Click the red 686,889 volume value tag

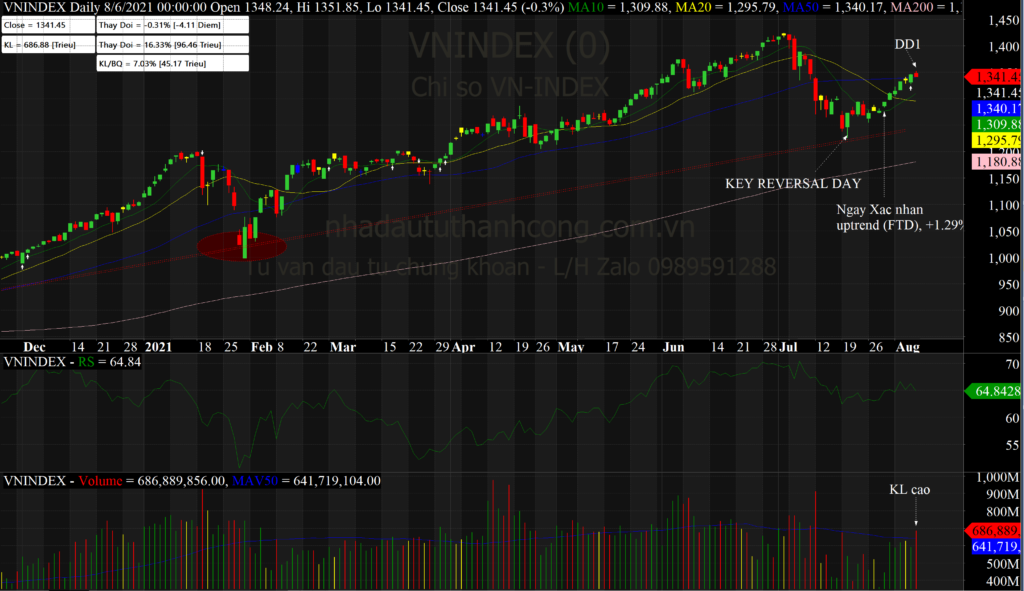[994, 531]
